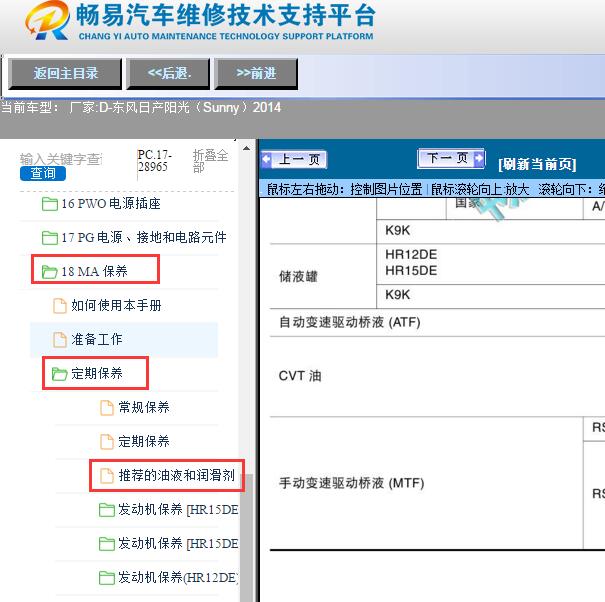Click document icon of 准备工作

click(60, 340)
